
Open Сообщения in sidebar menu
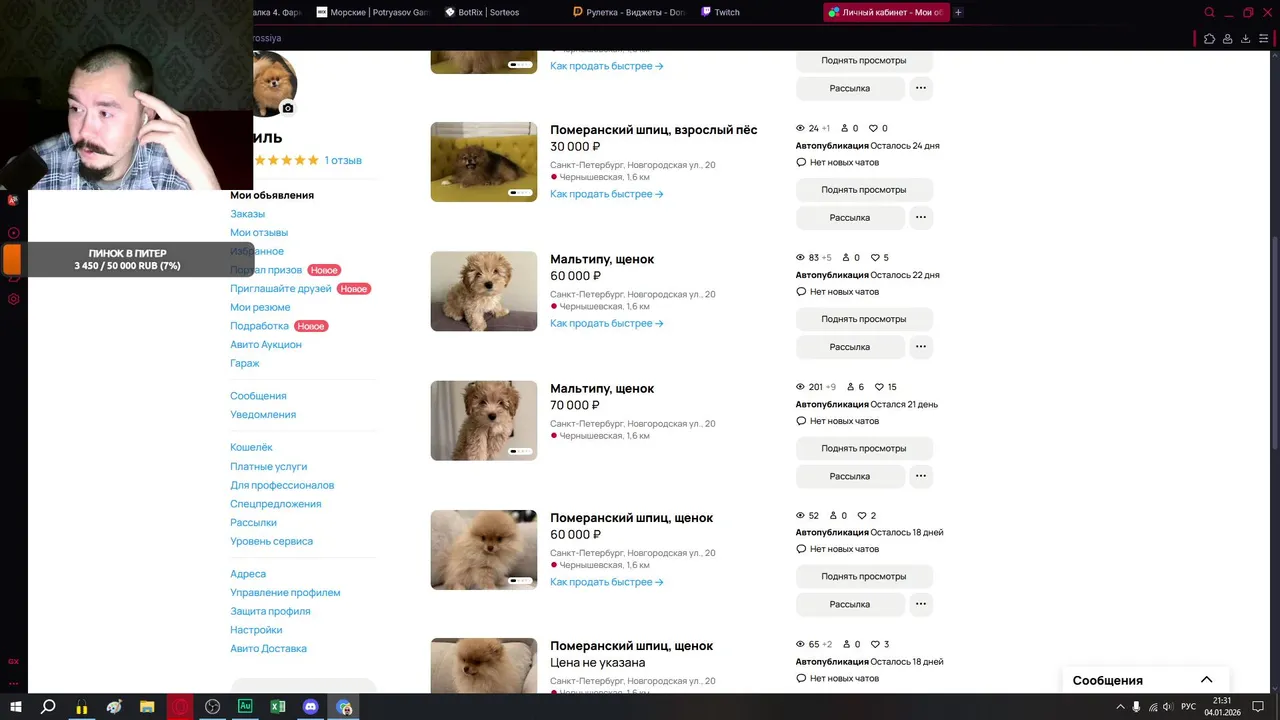pyautogui.click(x=258, y=396)
